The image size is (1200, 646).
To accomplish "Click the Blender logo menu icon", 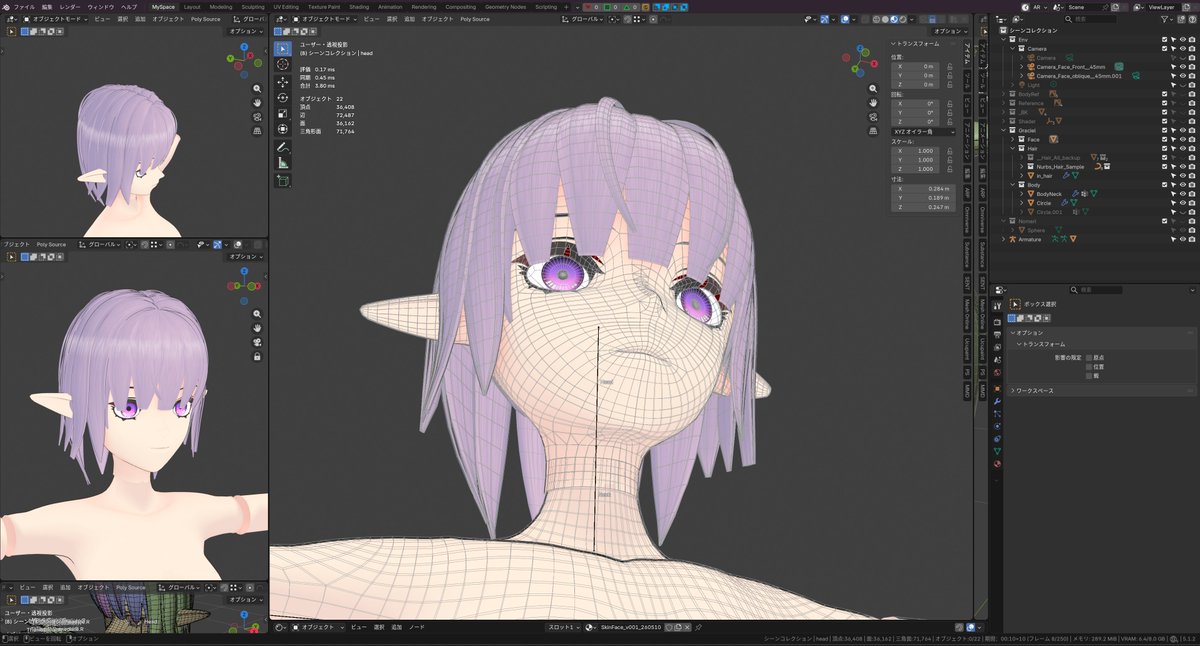I will click(6, 6).
